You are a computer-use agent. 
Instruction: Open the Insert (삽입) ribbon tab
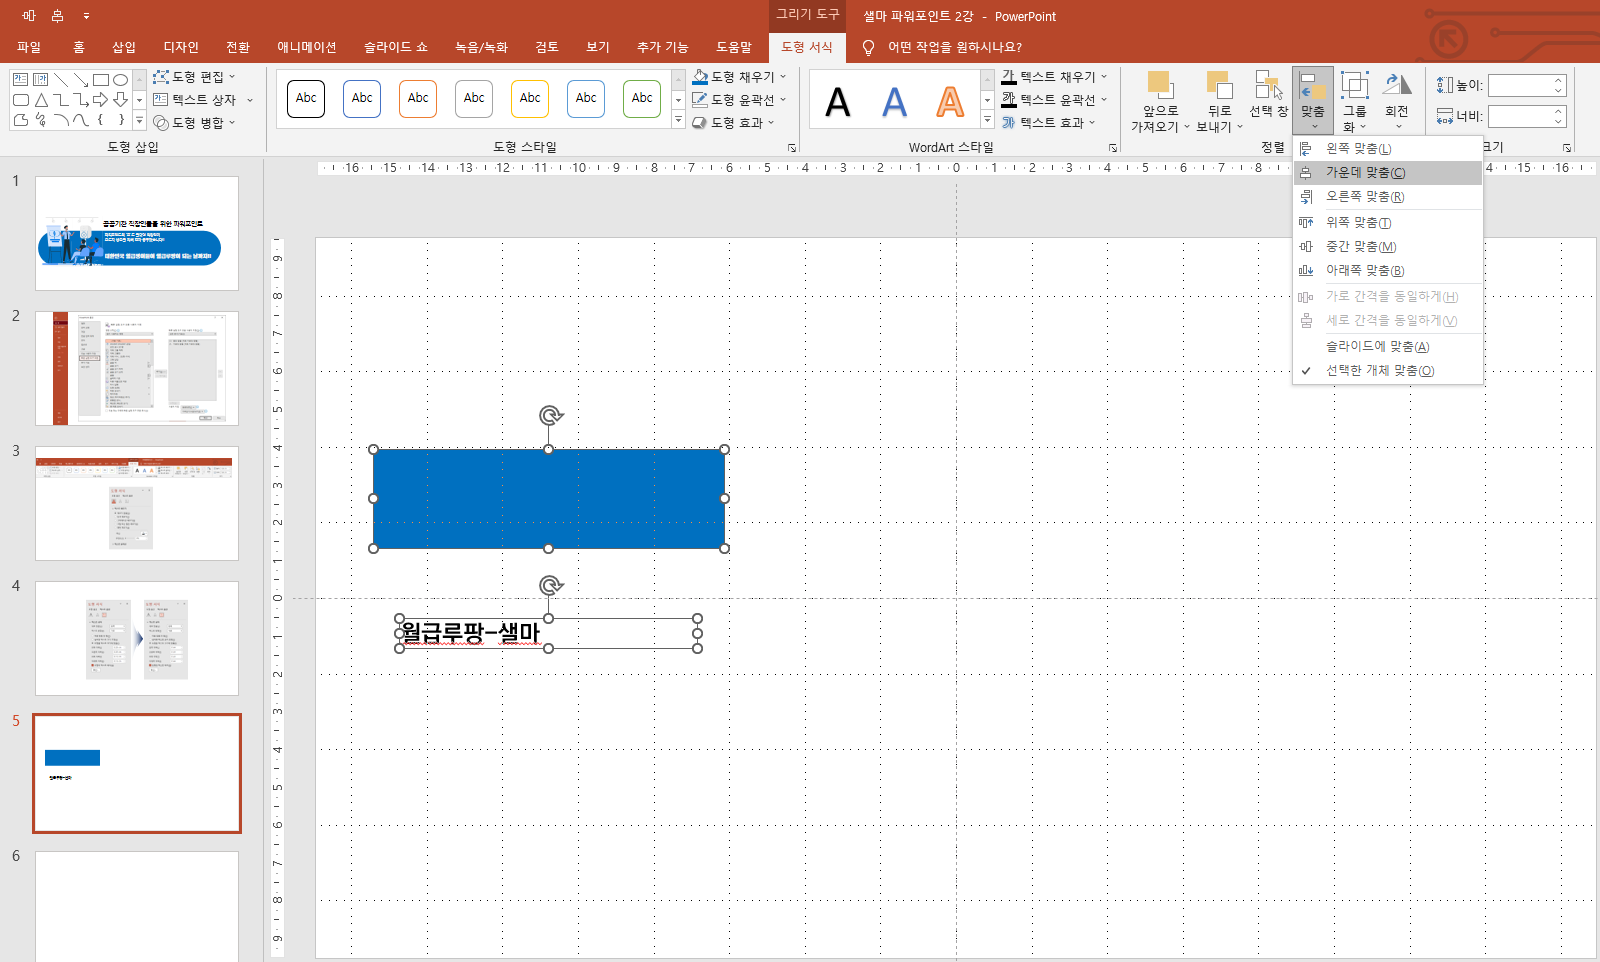[x=124, y=47]
